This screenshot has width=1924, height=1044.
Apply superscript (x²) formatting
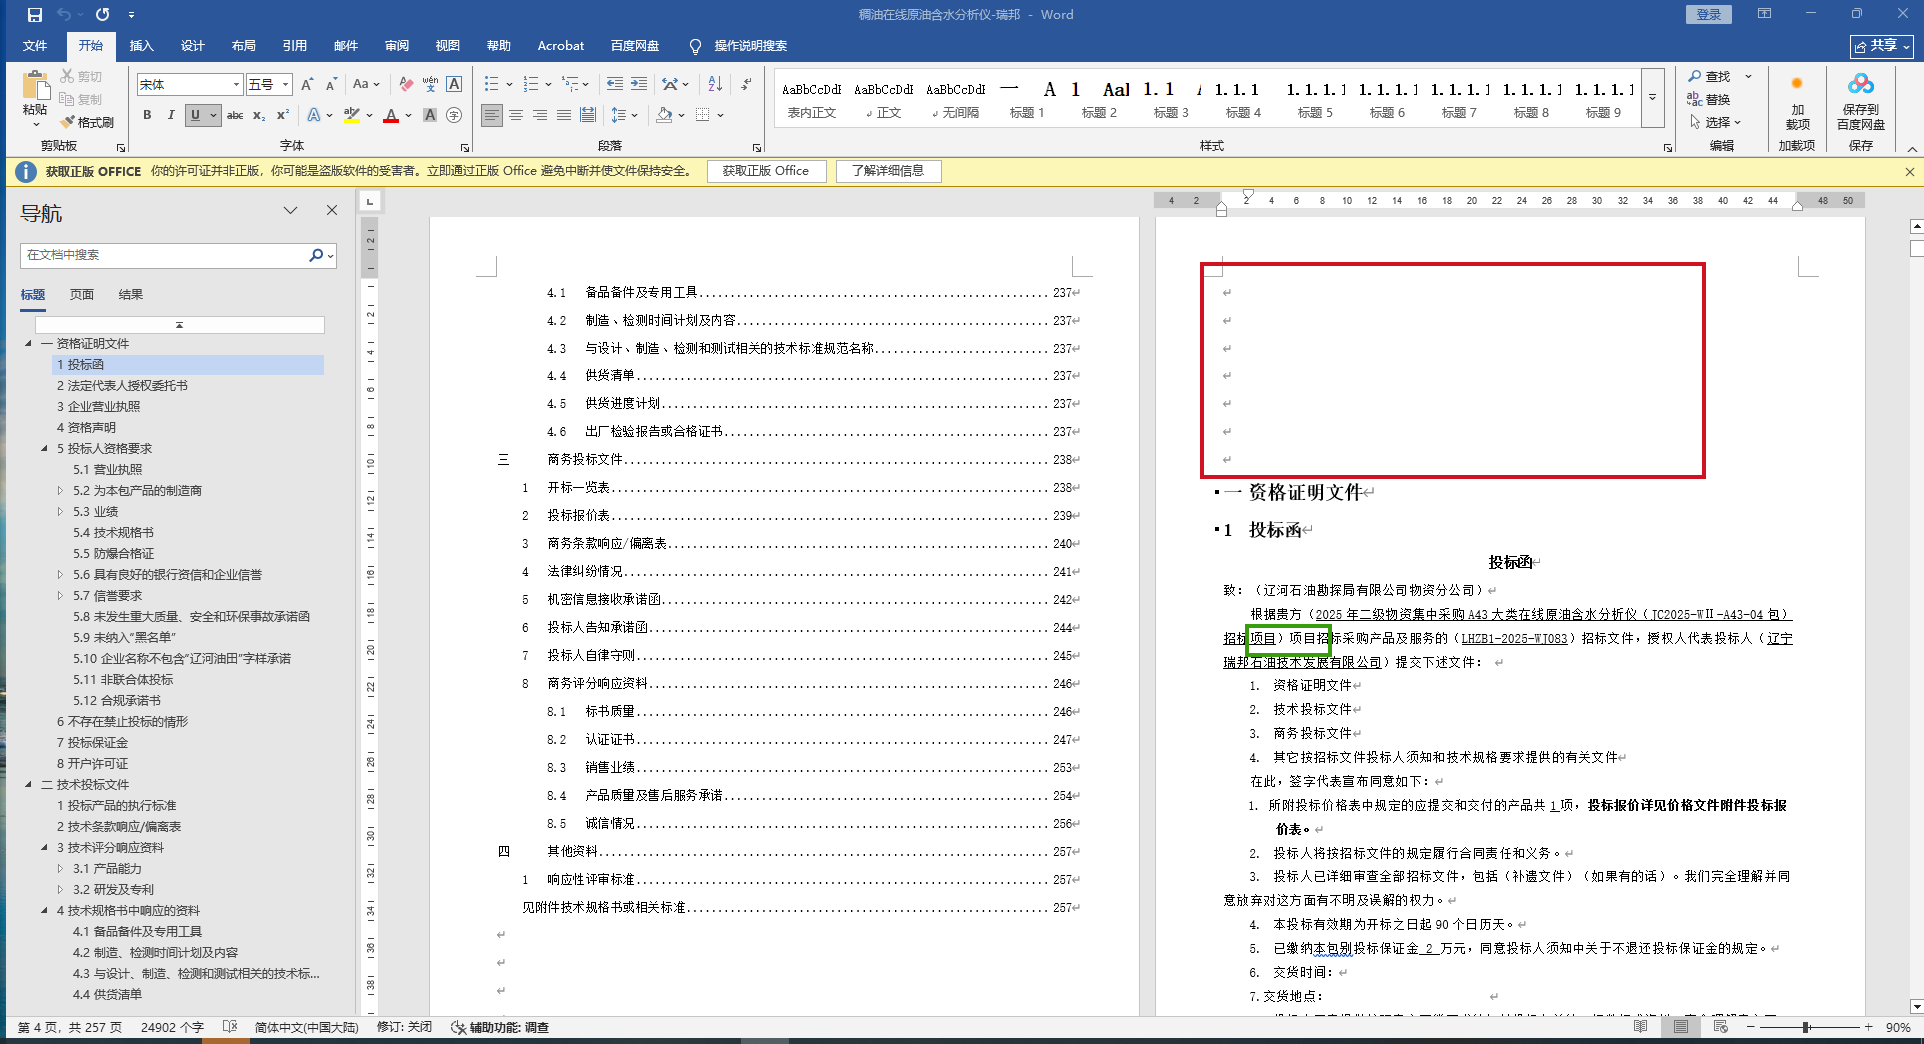(x=283, y=115)
